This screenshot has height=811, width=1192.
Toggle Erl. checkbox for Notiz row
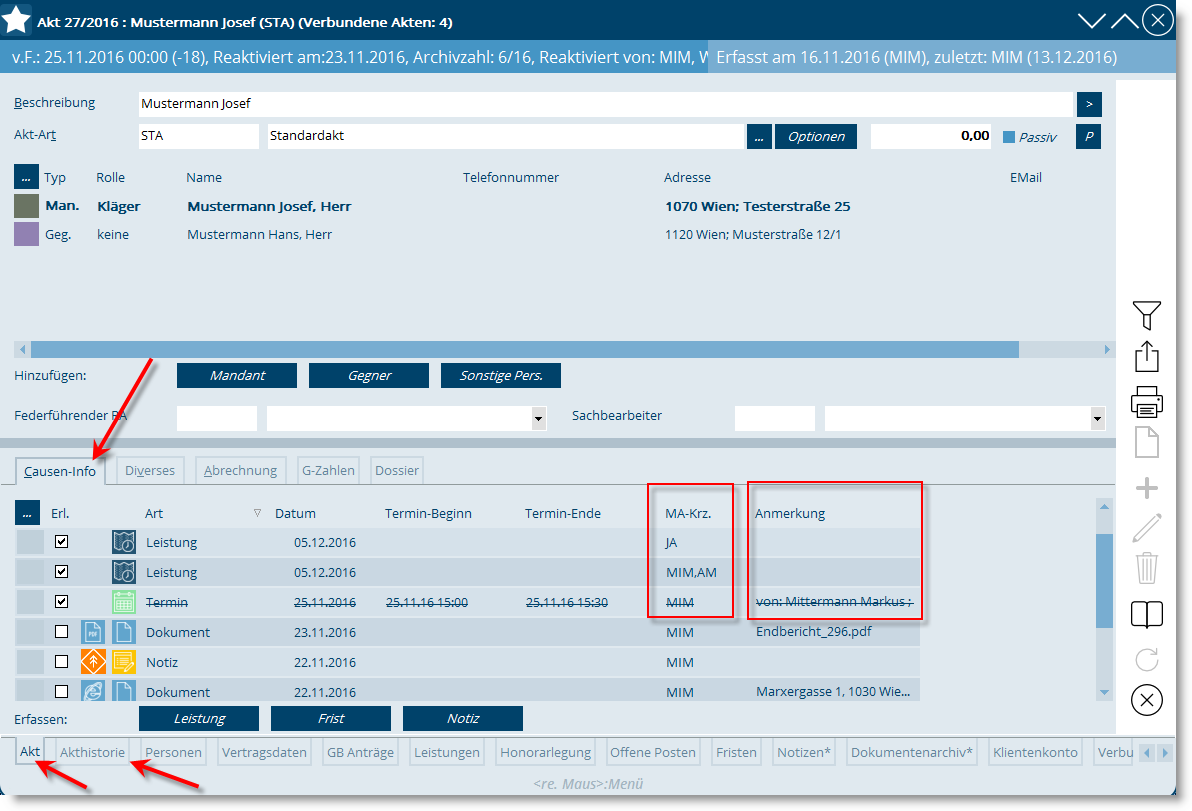62,661
